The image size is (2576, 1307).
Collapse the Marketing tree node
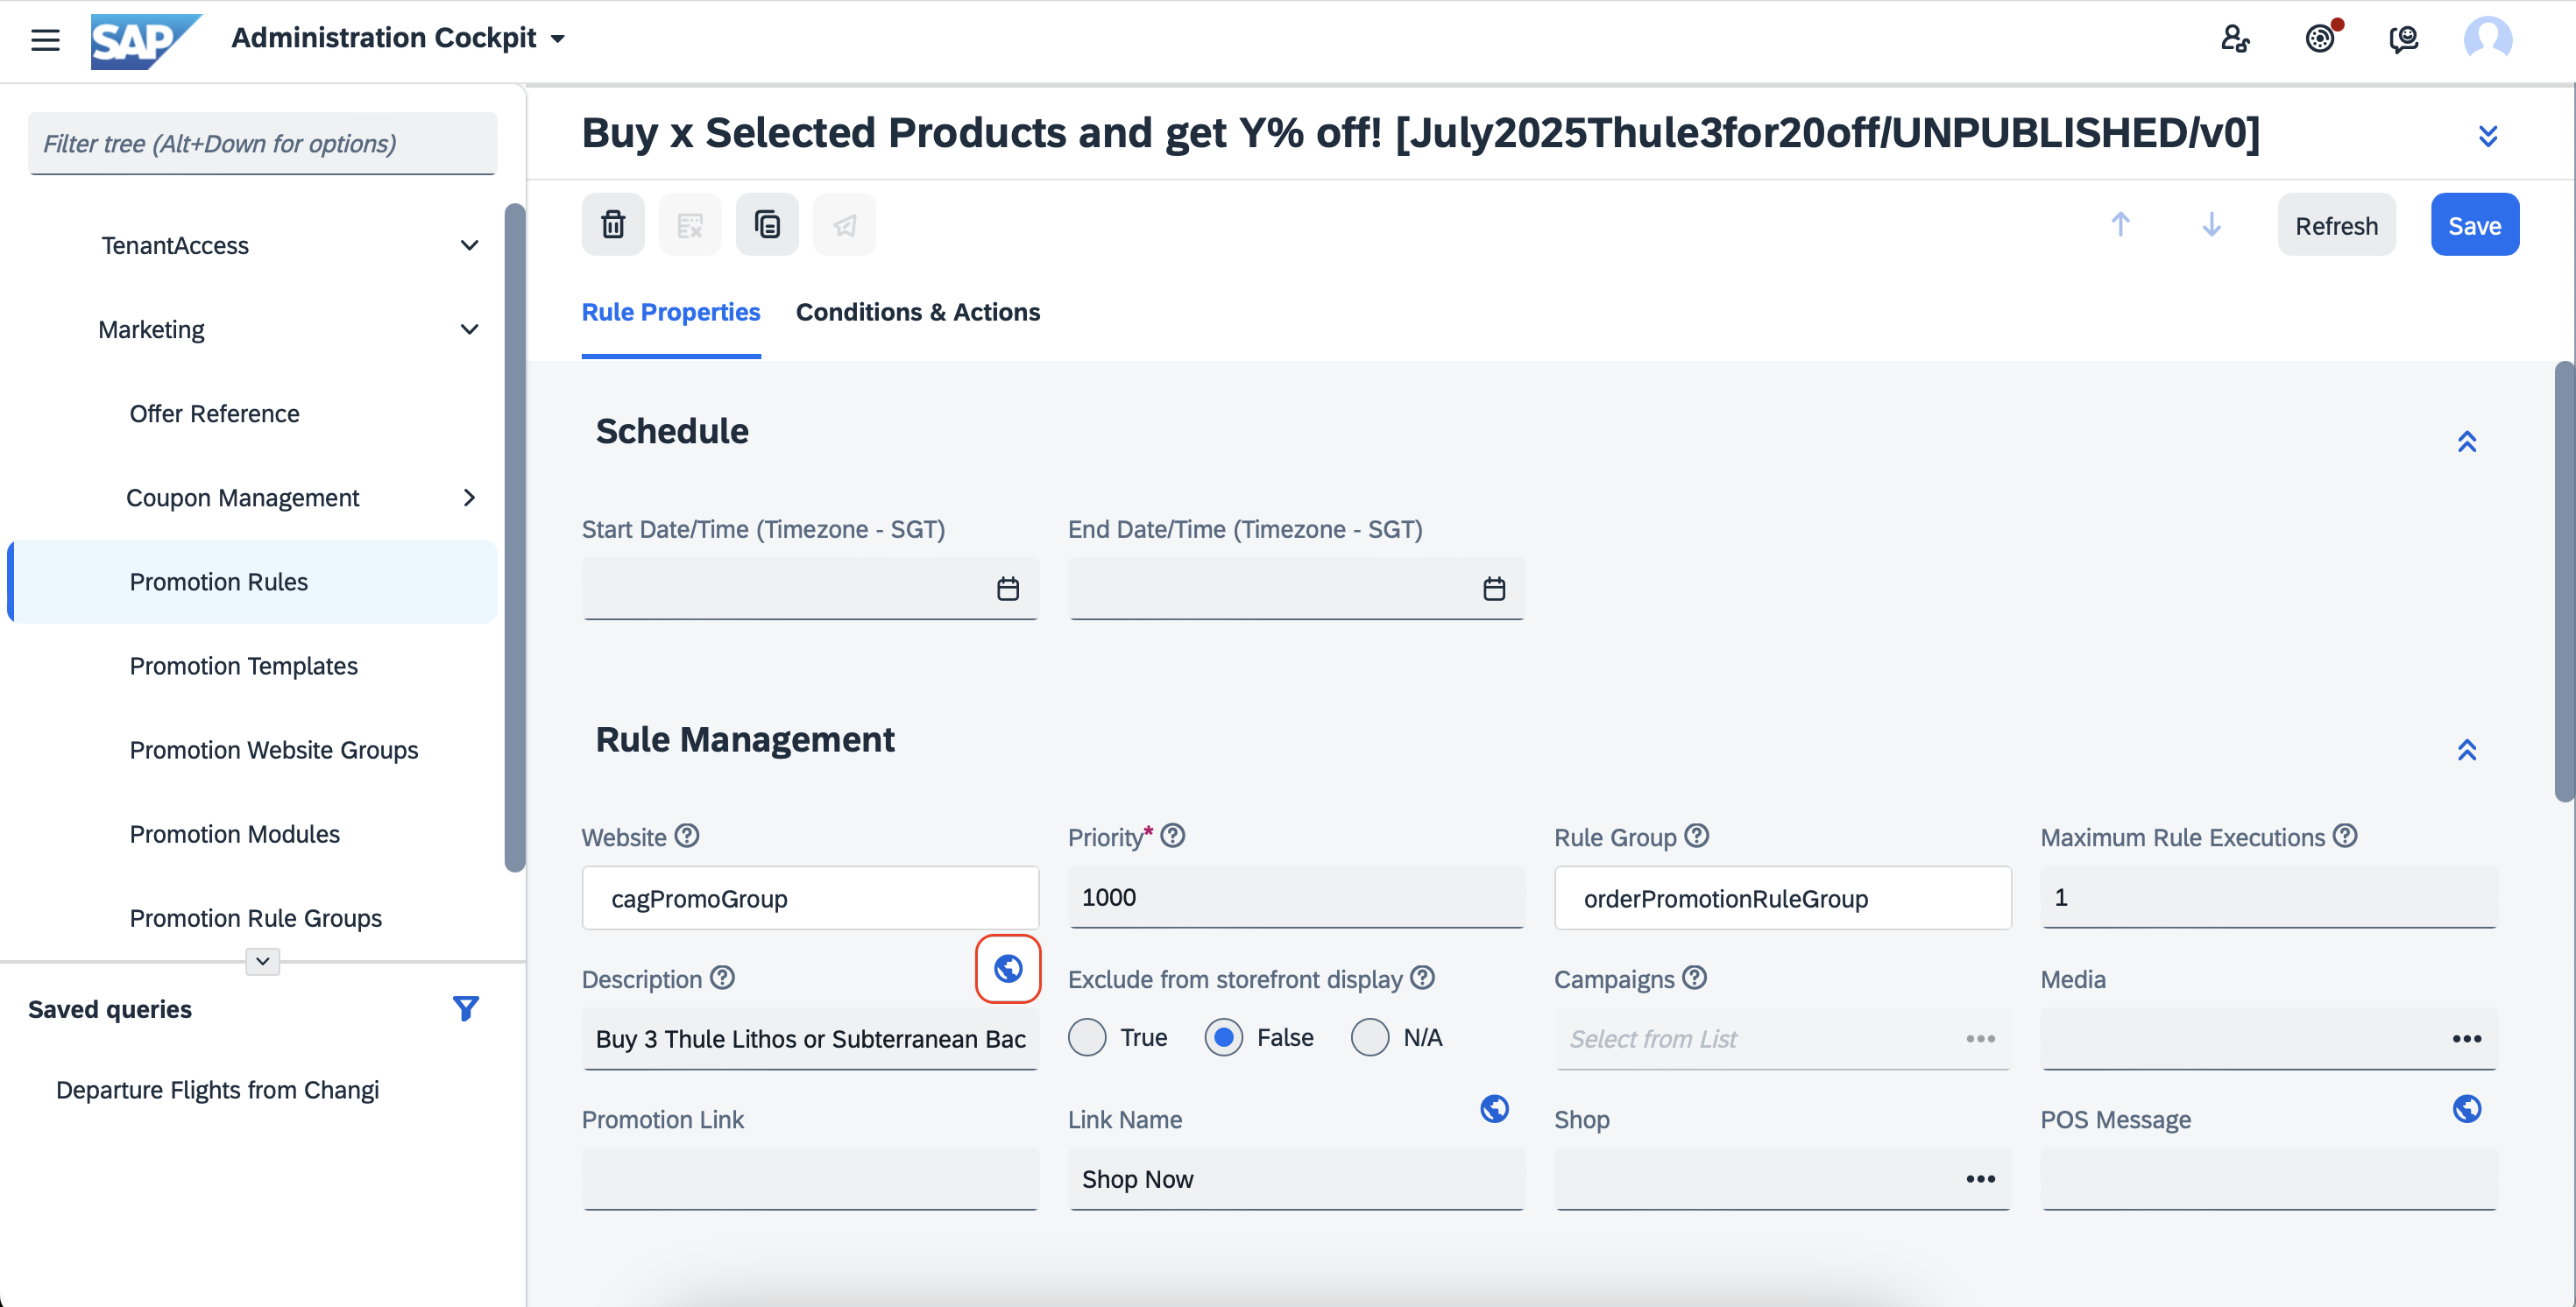(469, 329)
